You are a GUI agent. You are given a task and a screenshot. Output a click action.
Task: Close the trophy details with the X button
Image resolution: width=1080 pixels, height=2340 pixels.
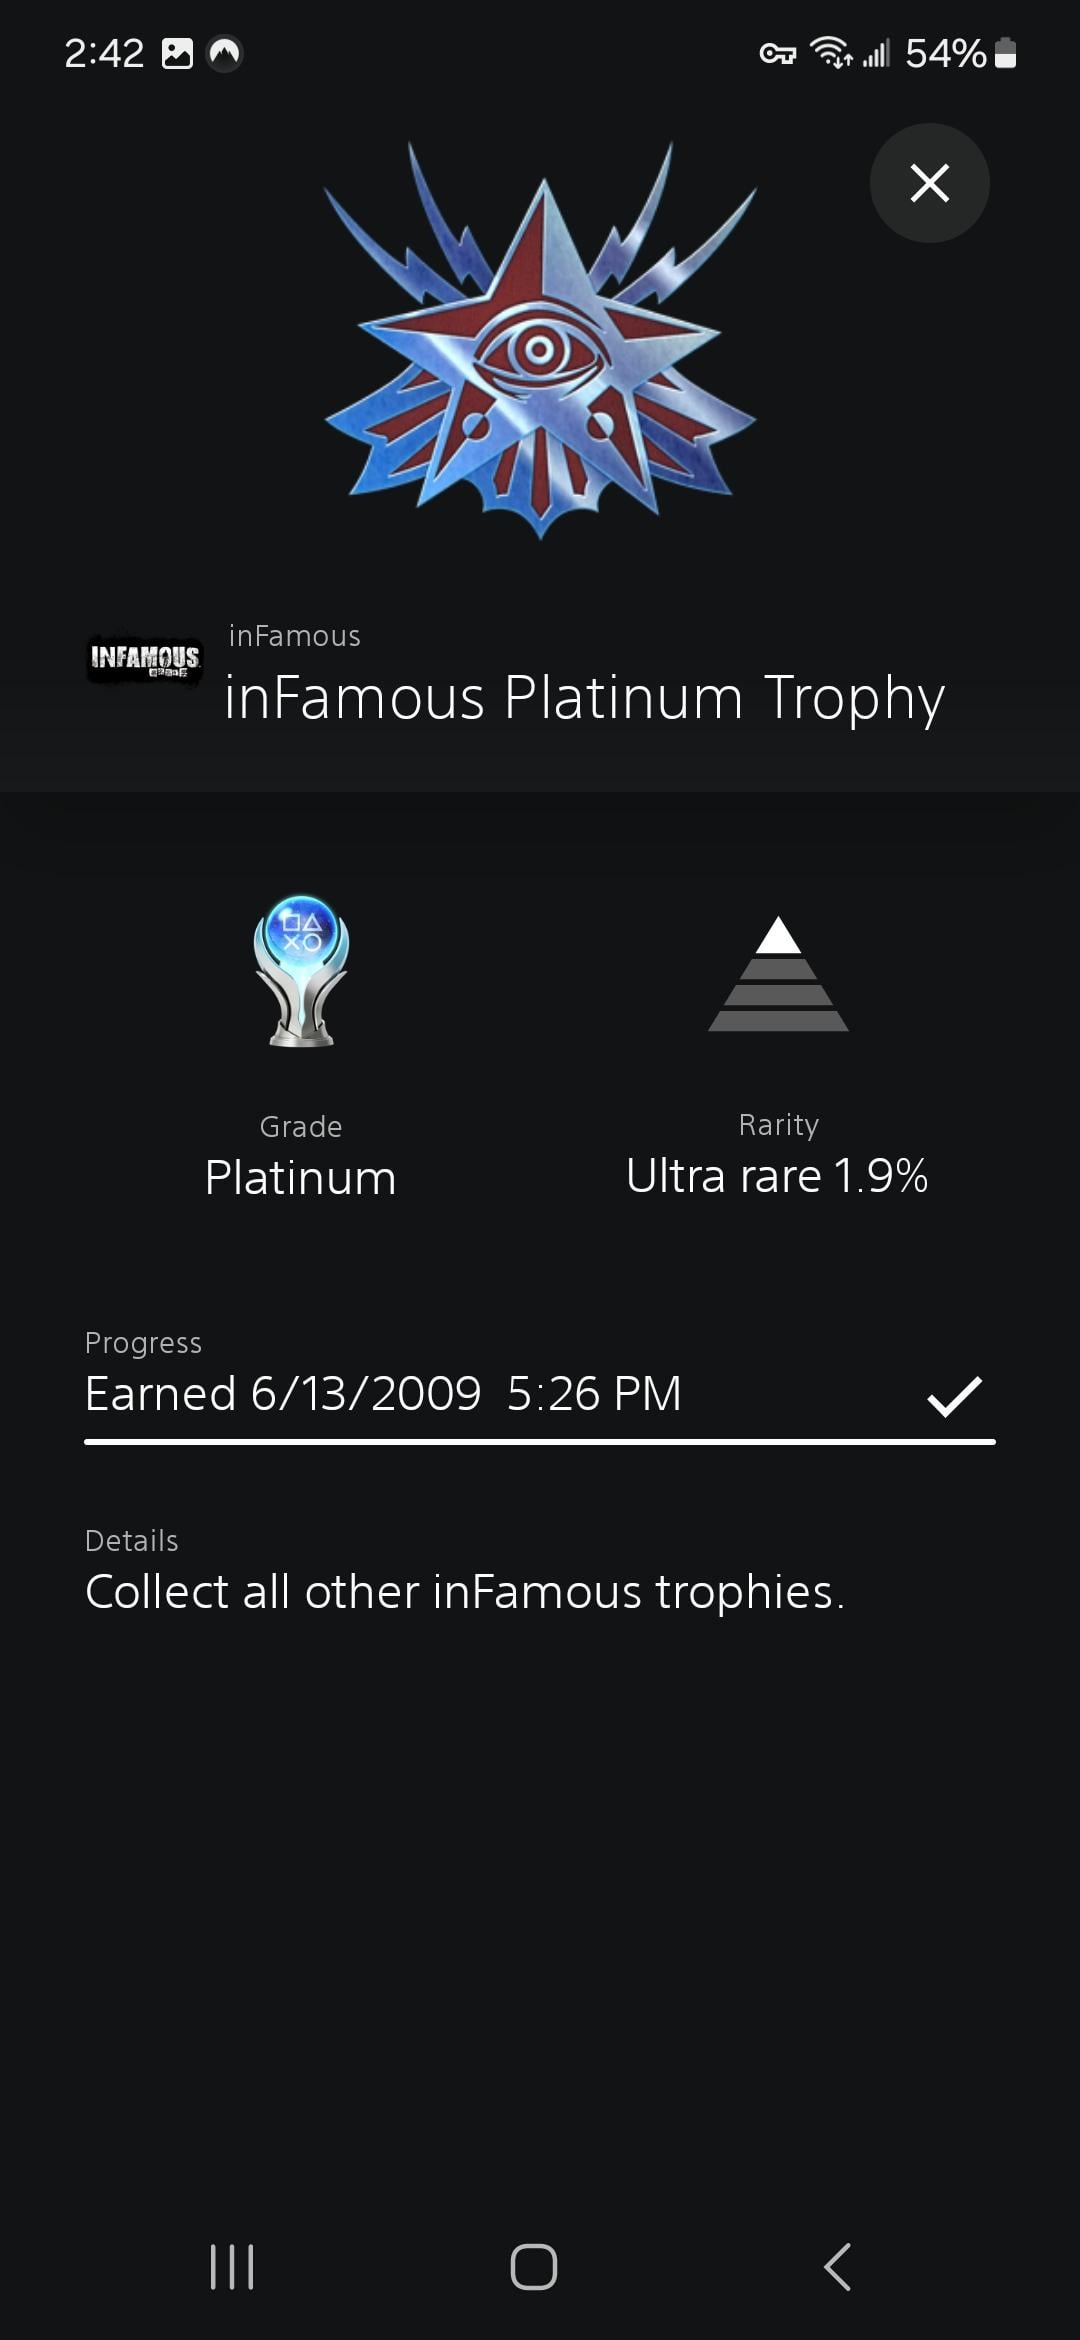929,183
